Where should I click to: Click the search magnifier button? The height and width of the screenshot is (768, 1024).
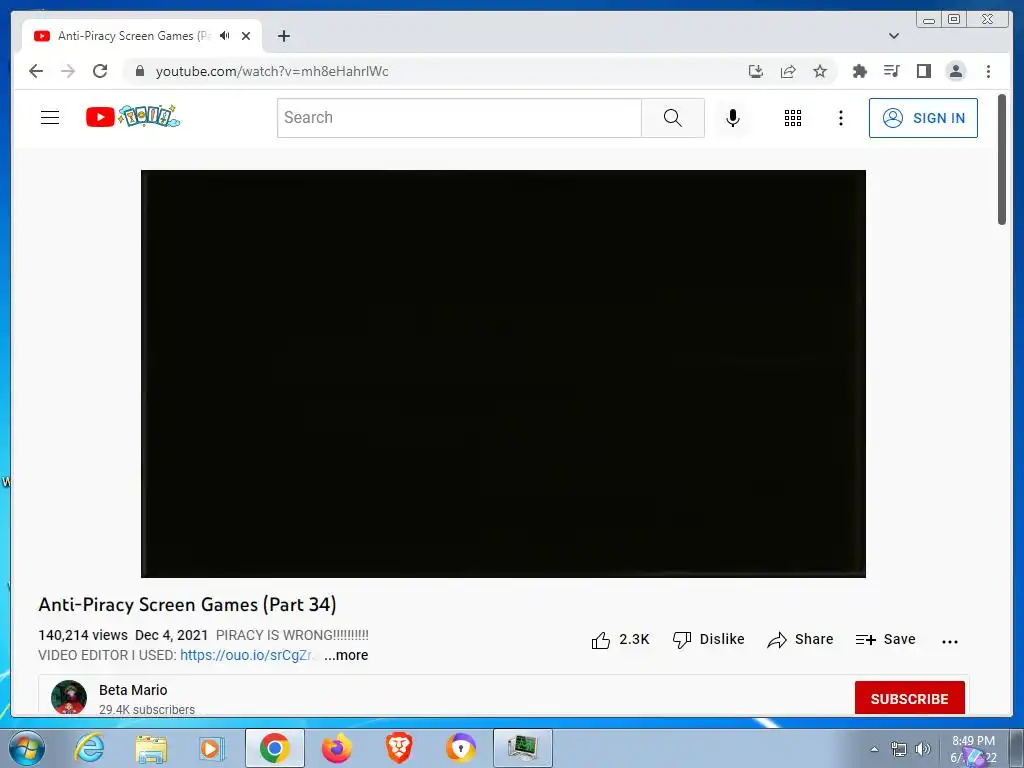673,118
